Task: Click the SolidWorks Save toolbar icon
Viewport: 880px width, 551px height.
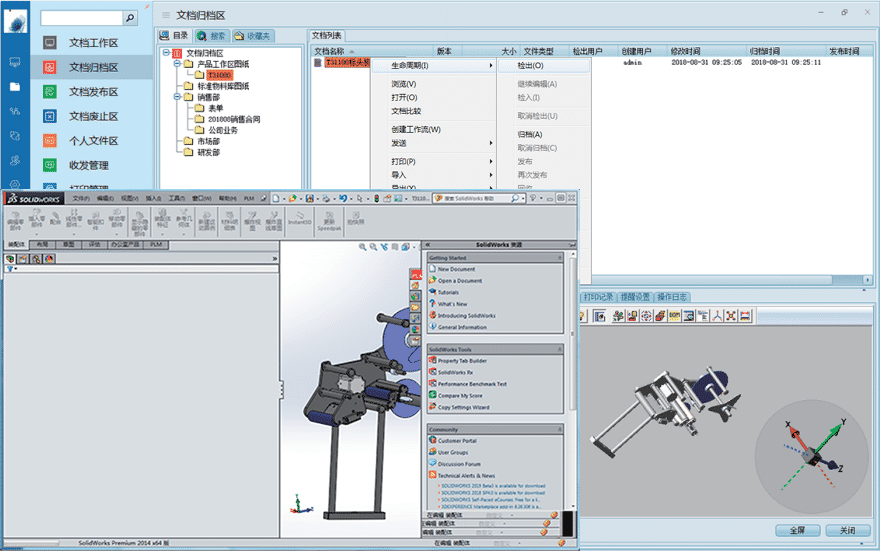Action: pyautogui.click(x=309, y=199)
